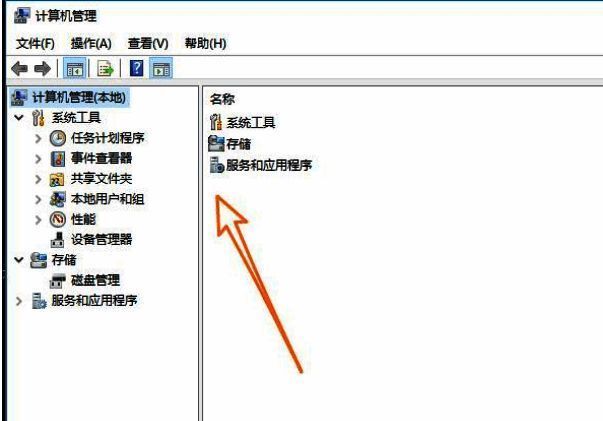This screenshot has height=421, width=603.
Task: Collapse the 存储 tree node
Action: [19, 260]
